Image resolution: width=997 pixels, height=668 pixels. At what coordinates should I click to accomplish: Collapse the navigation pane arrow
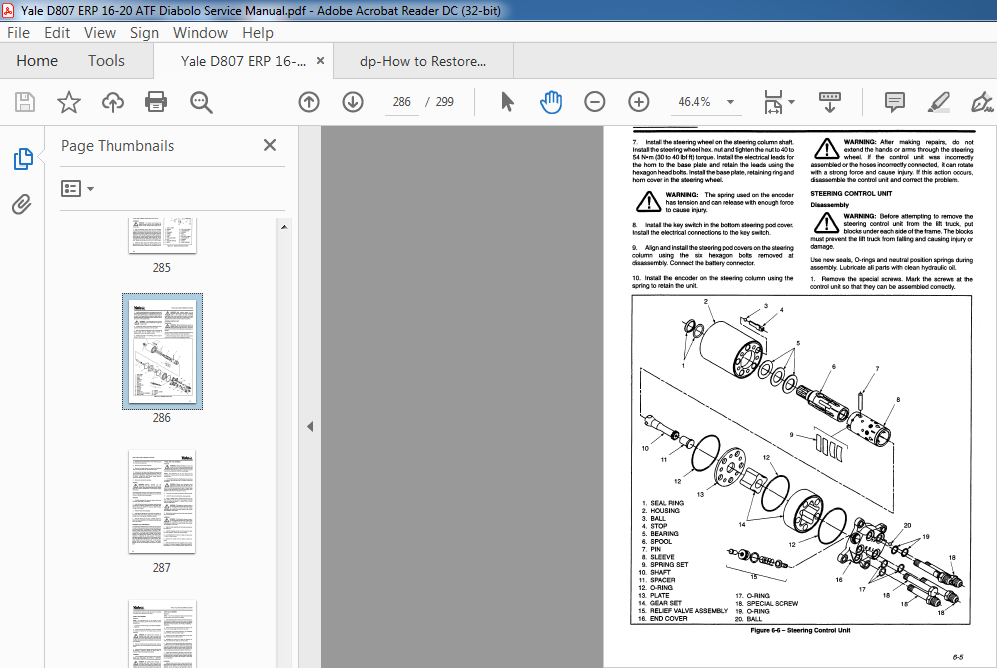click(x=310, y=426)
